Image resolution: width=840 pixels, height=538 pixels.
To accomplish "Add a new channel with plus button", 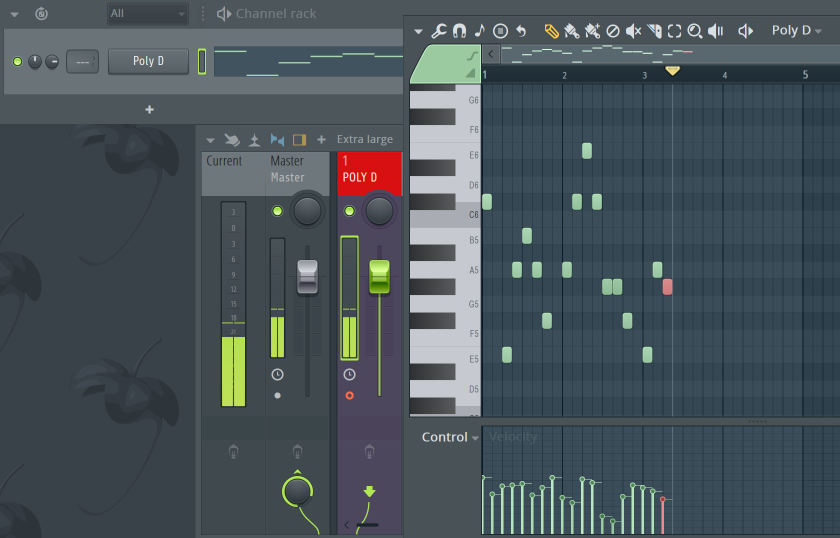I will pos(150,110).
